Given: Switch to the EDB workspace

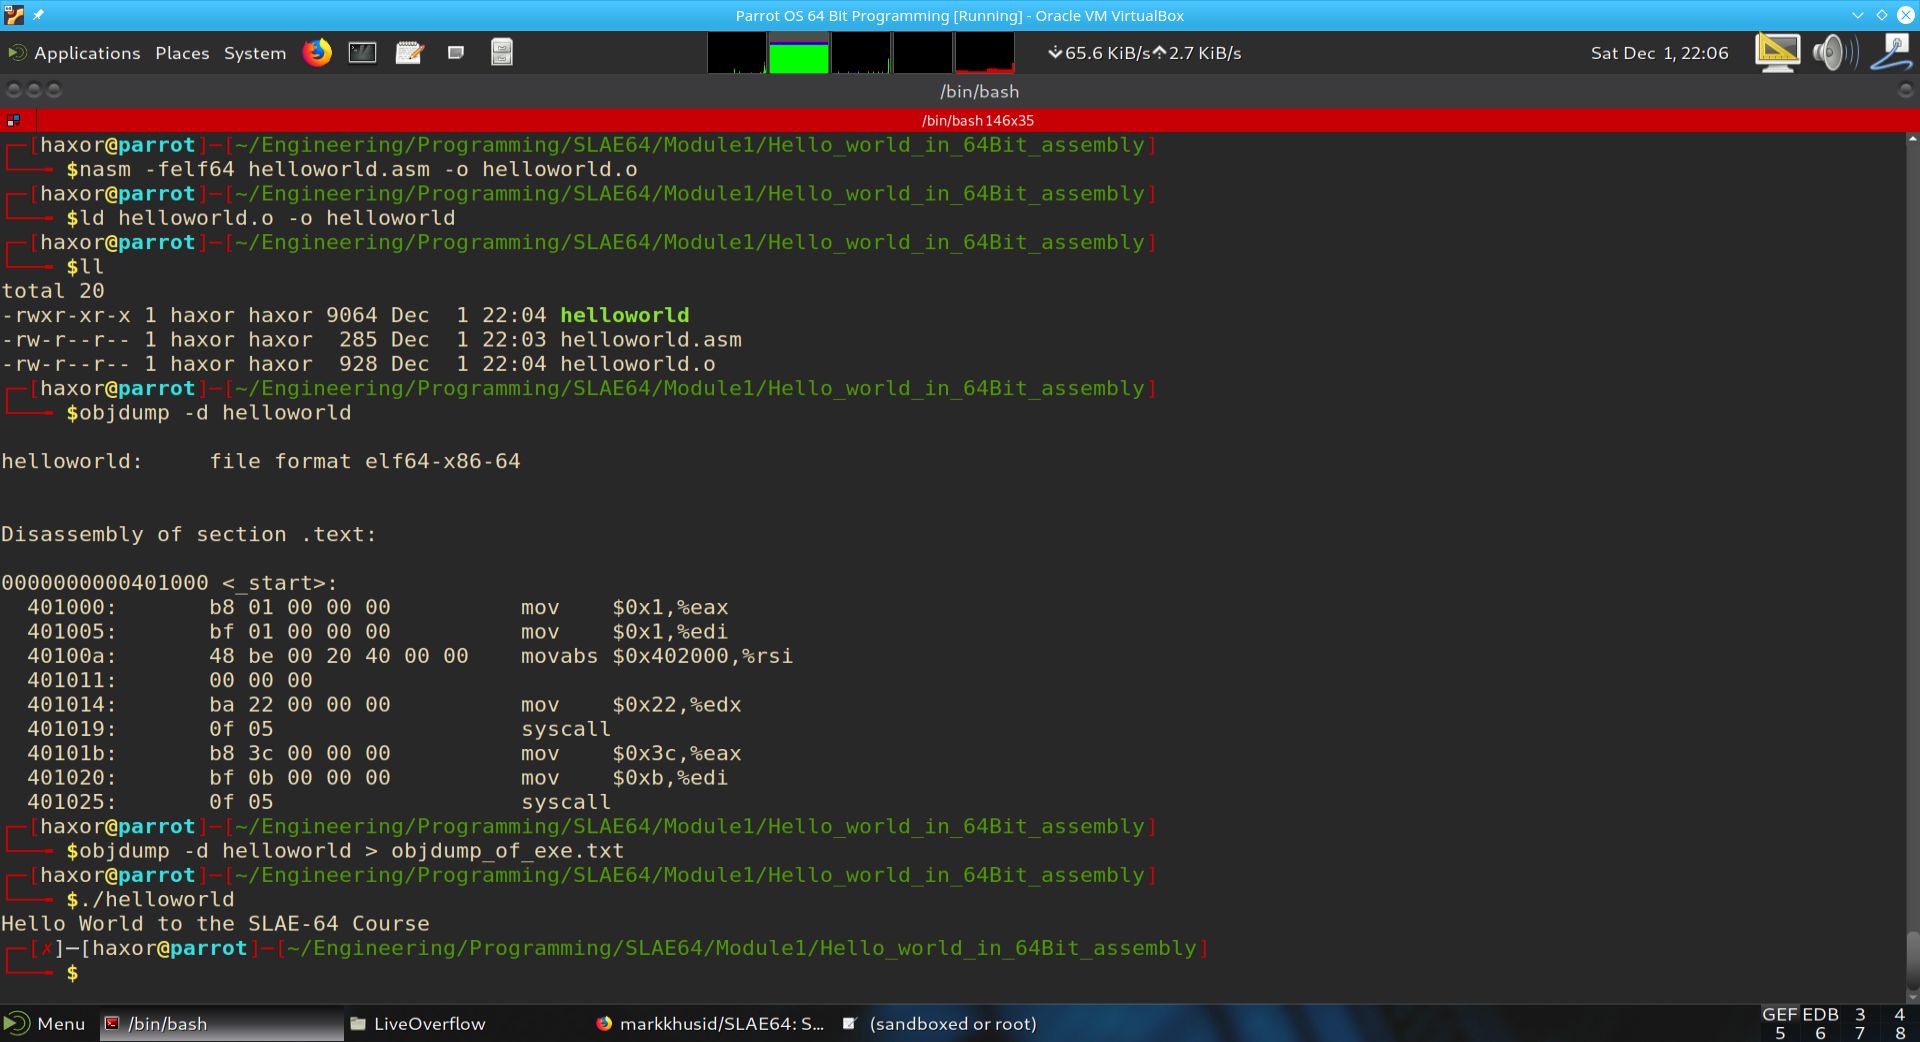Looking at the screenshot, I should [x=1820, y=1014].
